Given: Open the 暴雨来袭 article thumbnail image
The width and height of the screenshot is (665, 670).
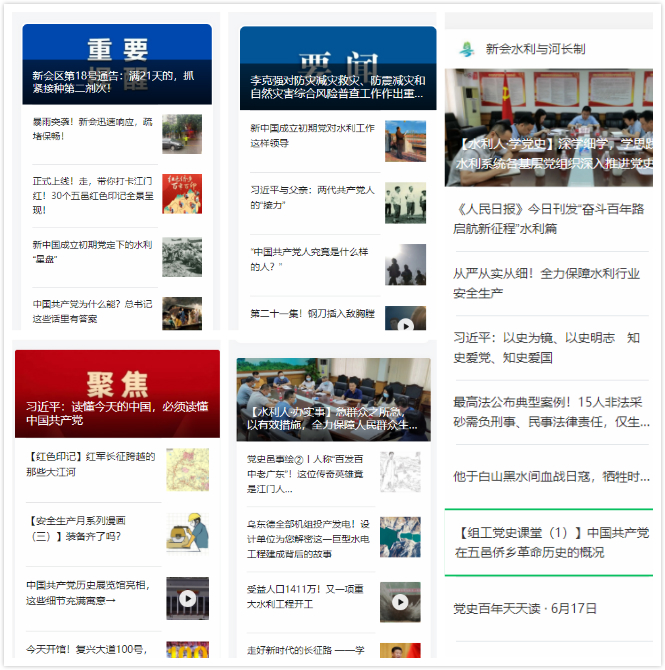Looking at the screenshot, I should 182,133.
